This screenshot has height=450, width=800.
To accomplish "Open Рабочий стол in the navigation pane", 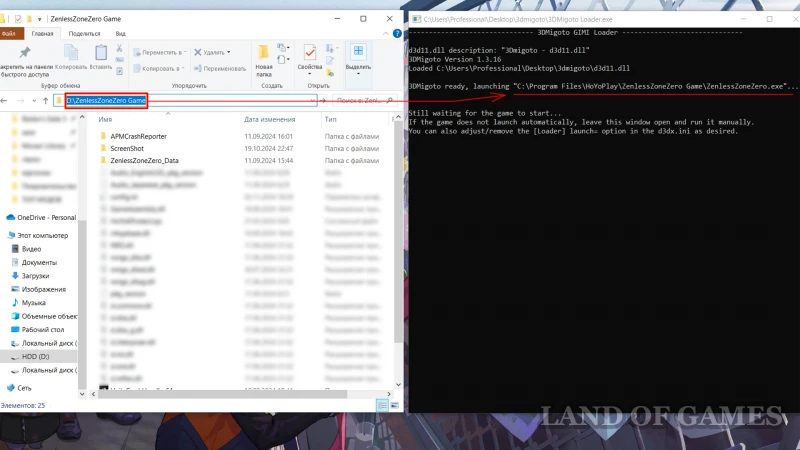I will [43, 330].
